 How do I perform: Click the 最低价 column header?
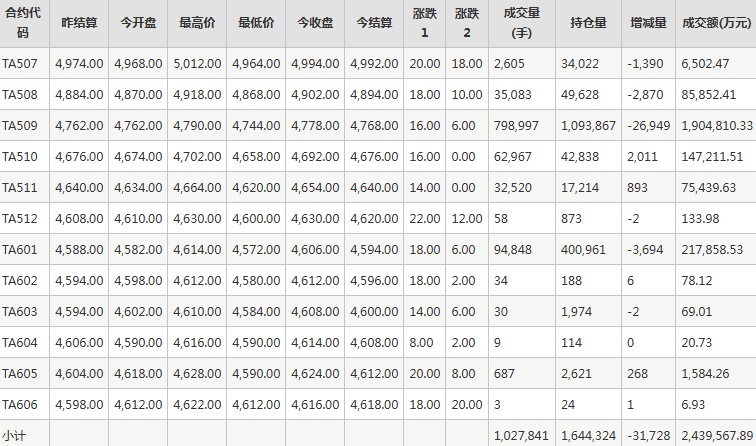coord(256,23)
